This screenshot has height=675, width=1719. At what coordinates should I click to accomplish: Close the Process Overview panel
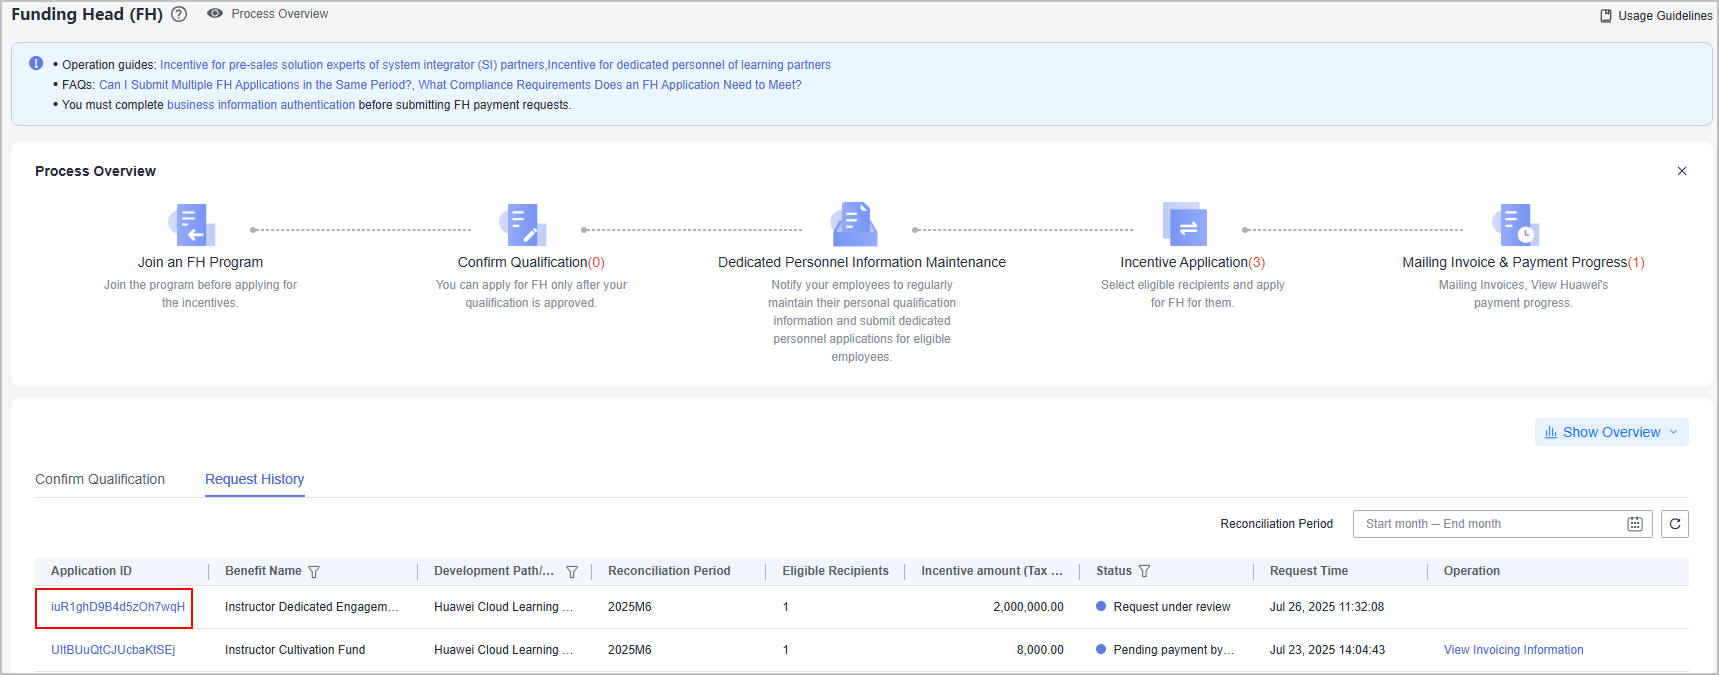1682,171
